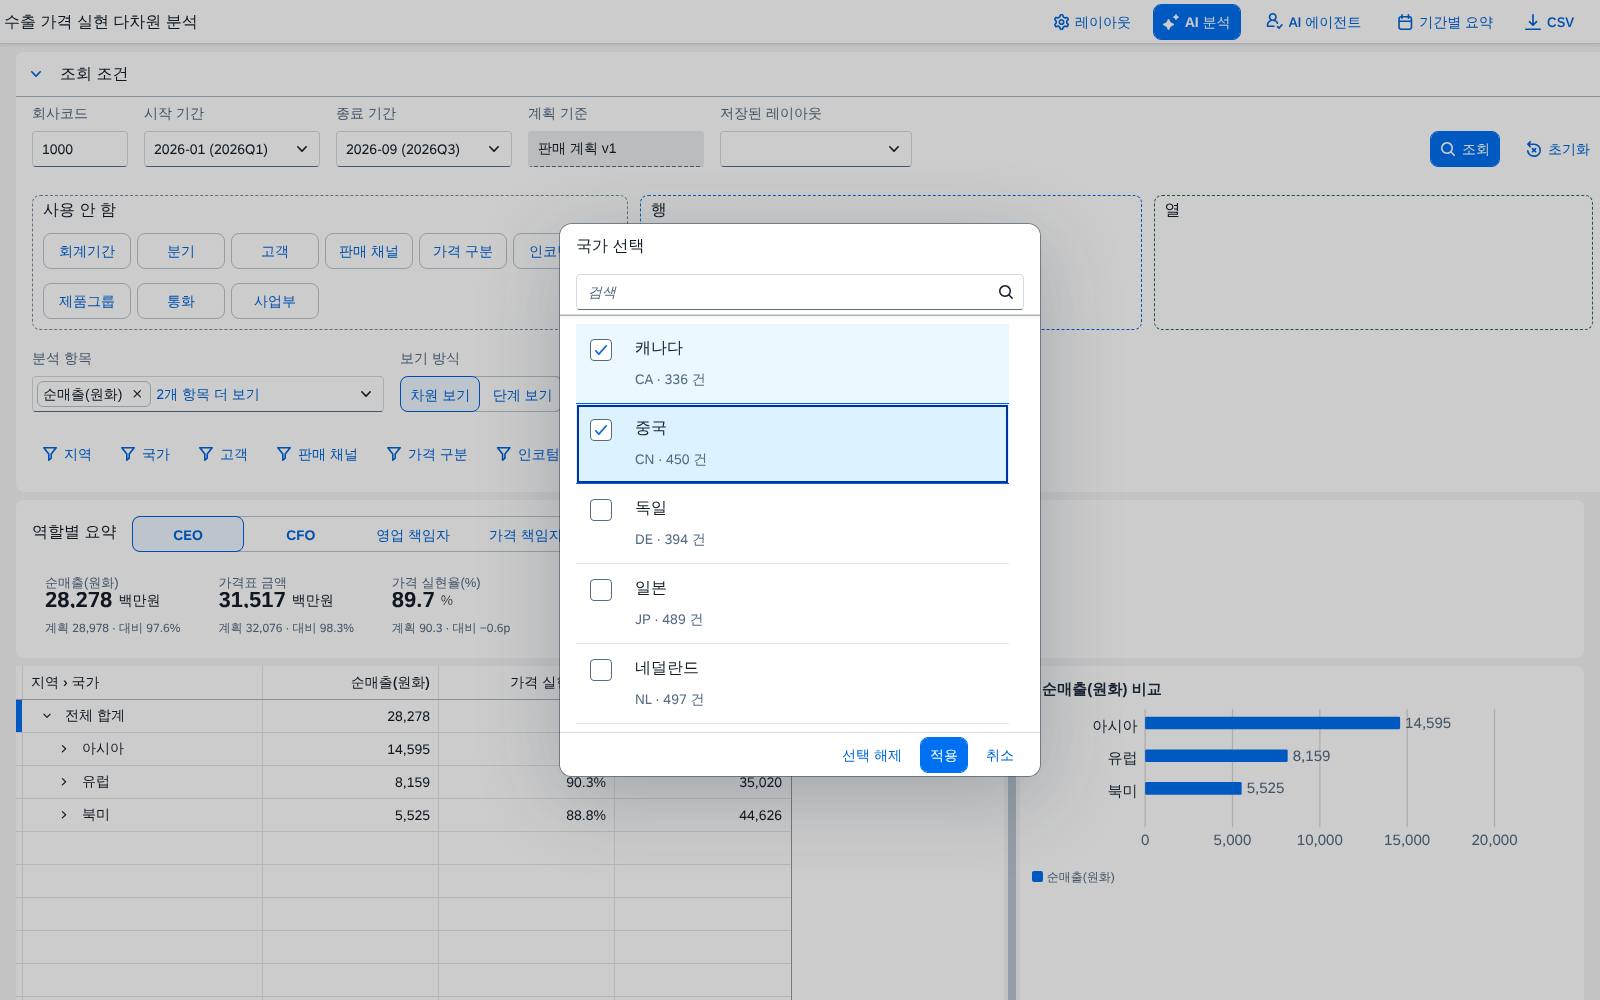Download data via CSV button
Screen dimensions: 1600x1000
1549,22
